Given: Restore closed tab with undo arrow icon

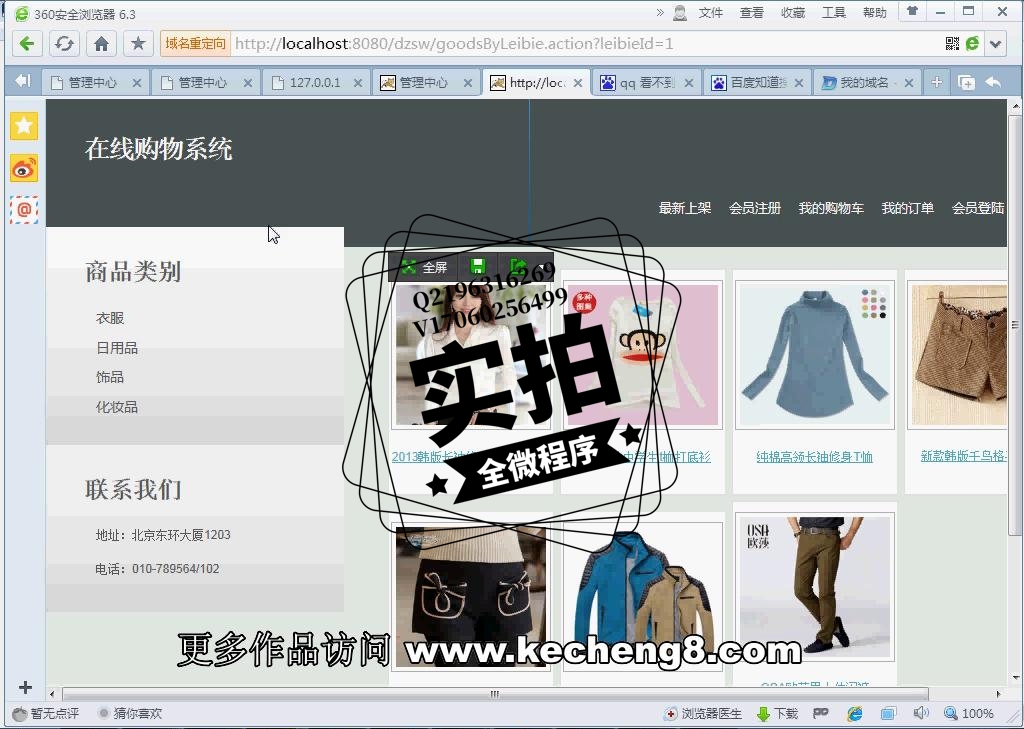Looking at the screenshot, I should [x=993, y=82].
